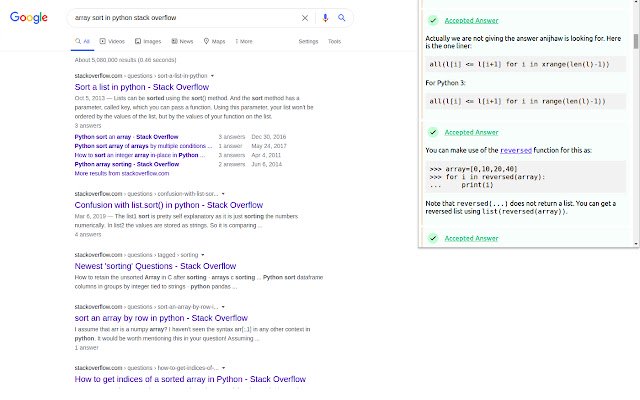640x400 pixels.
Task: Click the xrange one-liner code block
Action: pos(525,64)
